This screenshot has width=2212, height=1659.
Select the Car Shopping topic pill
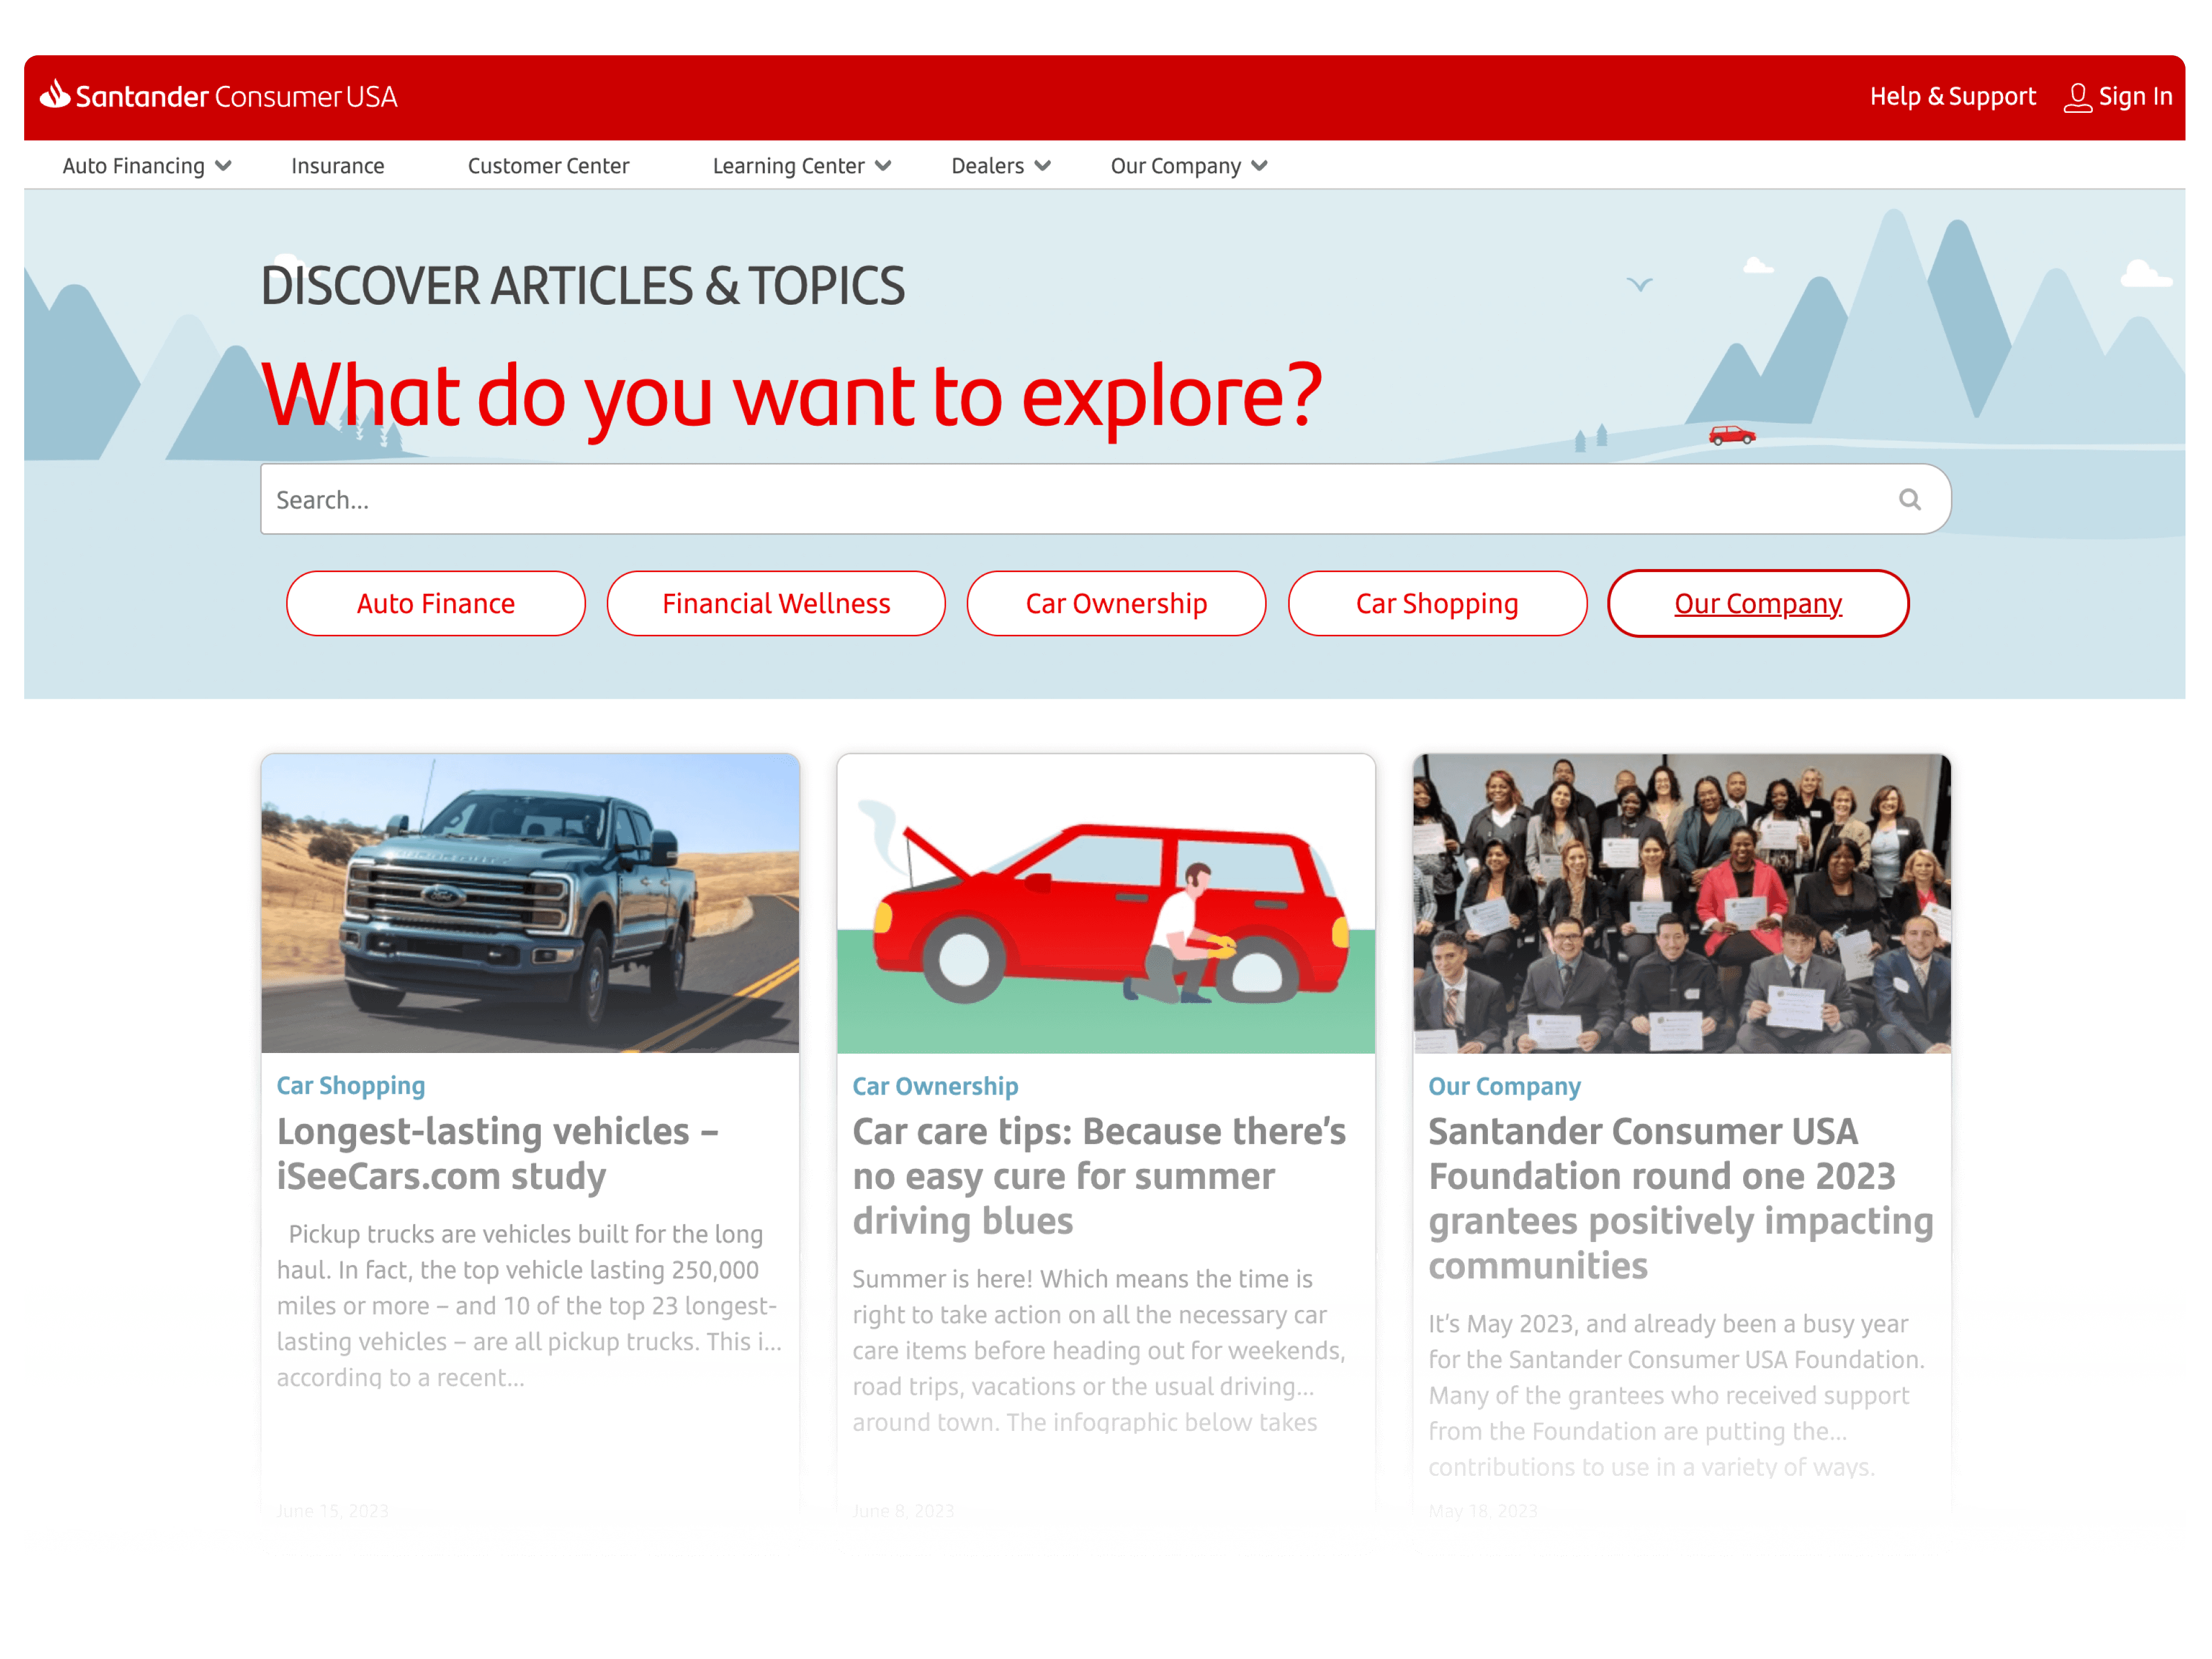pos(1436,603)
